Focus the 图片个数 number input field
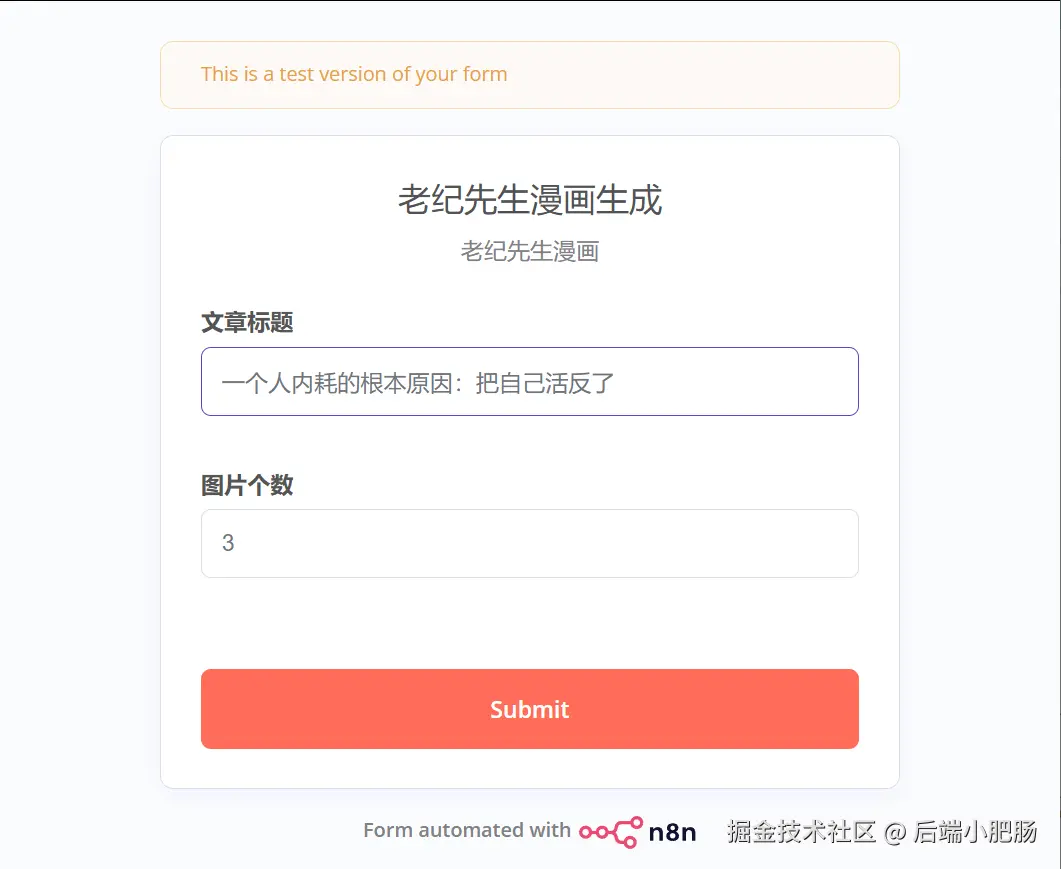The image size is (1061, 869). pyautogui.click(x=529, y=544)
